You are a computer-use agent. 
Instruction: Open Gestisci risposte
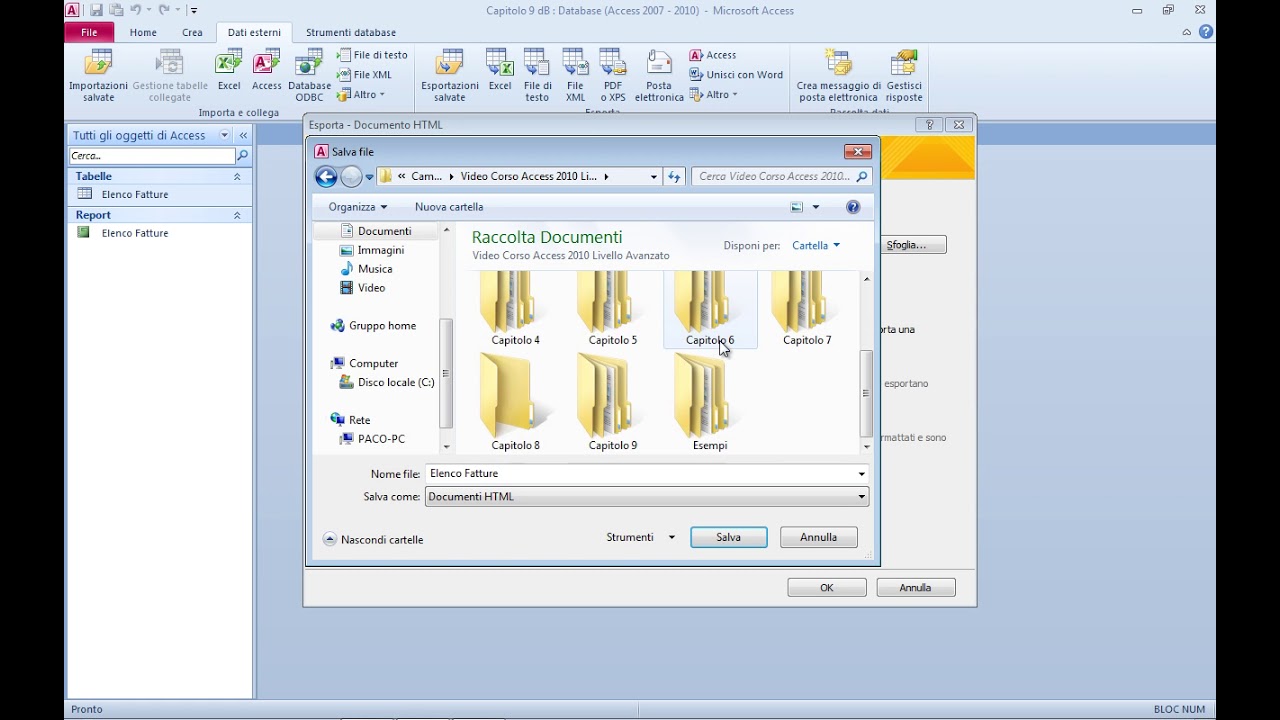(904, 75)
